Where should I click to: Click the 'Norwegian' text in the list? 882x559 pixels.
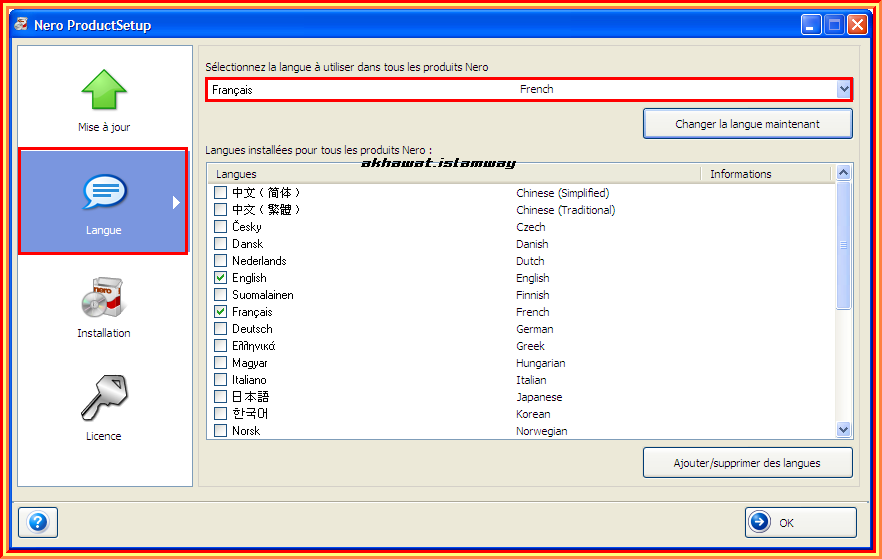pos(542,431)
